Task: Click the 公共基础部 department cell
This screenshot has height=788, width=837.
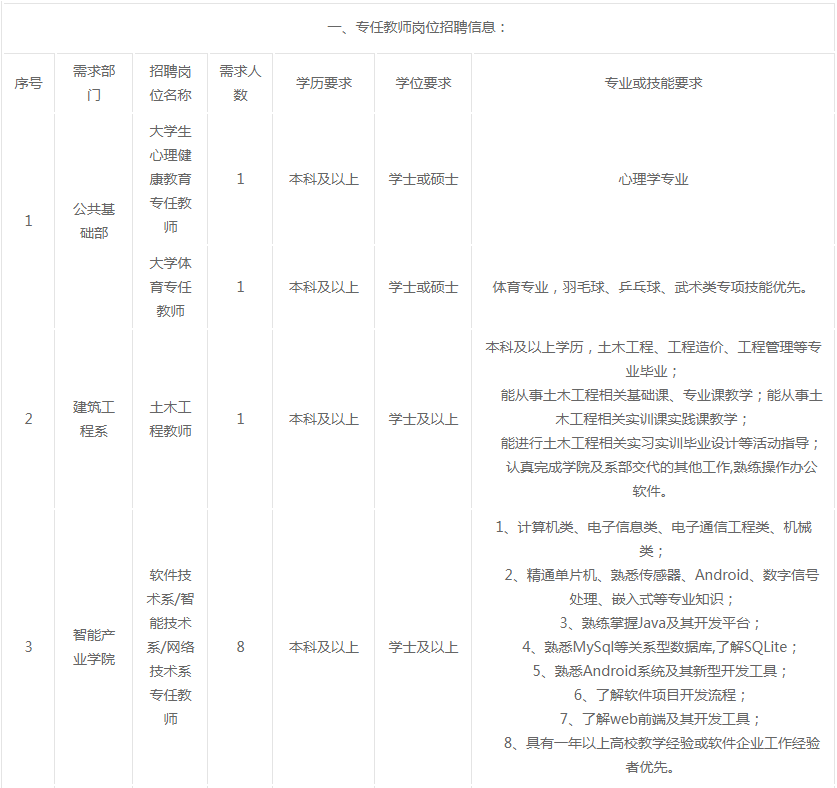Action: point(94,221)
